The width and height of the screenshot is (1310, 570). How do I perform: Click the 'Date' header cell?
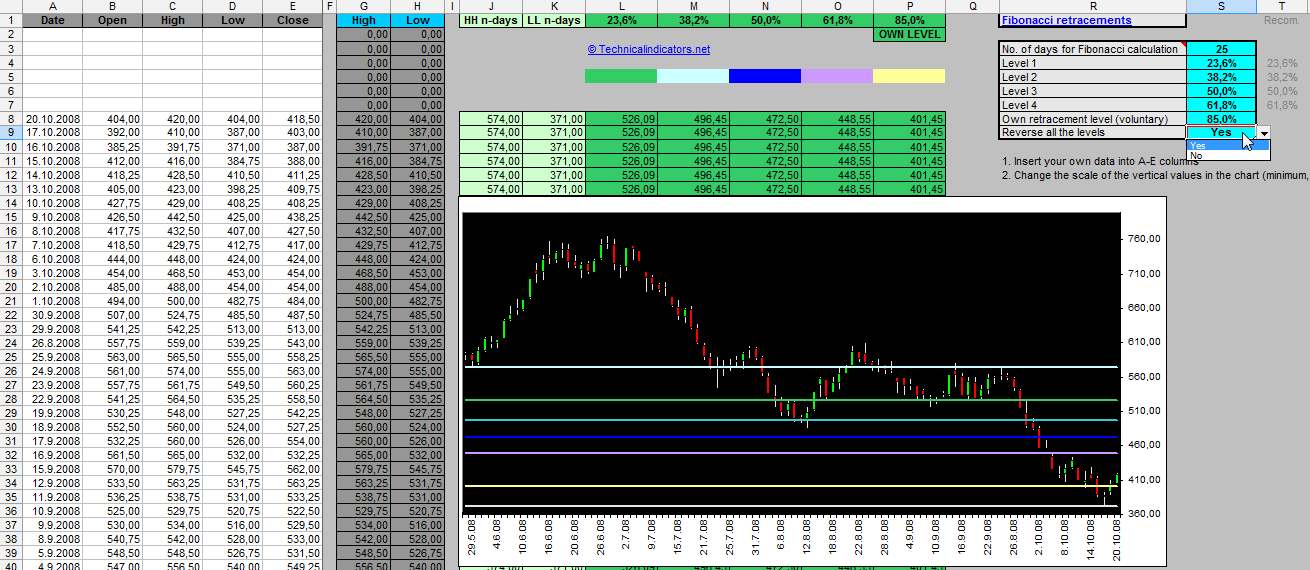click(x=52, y=20)
